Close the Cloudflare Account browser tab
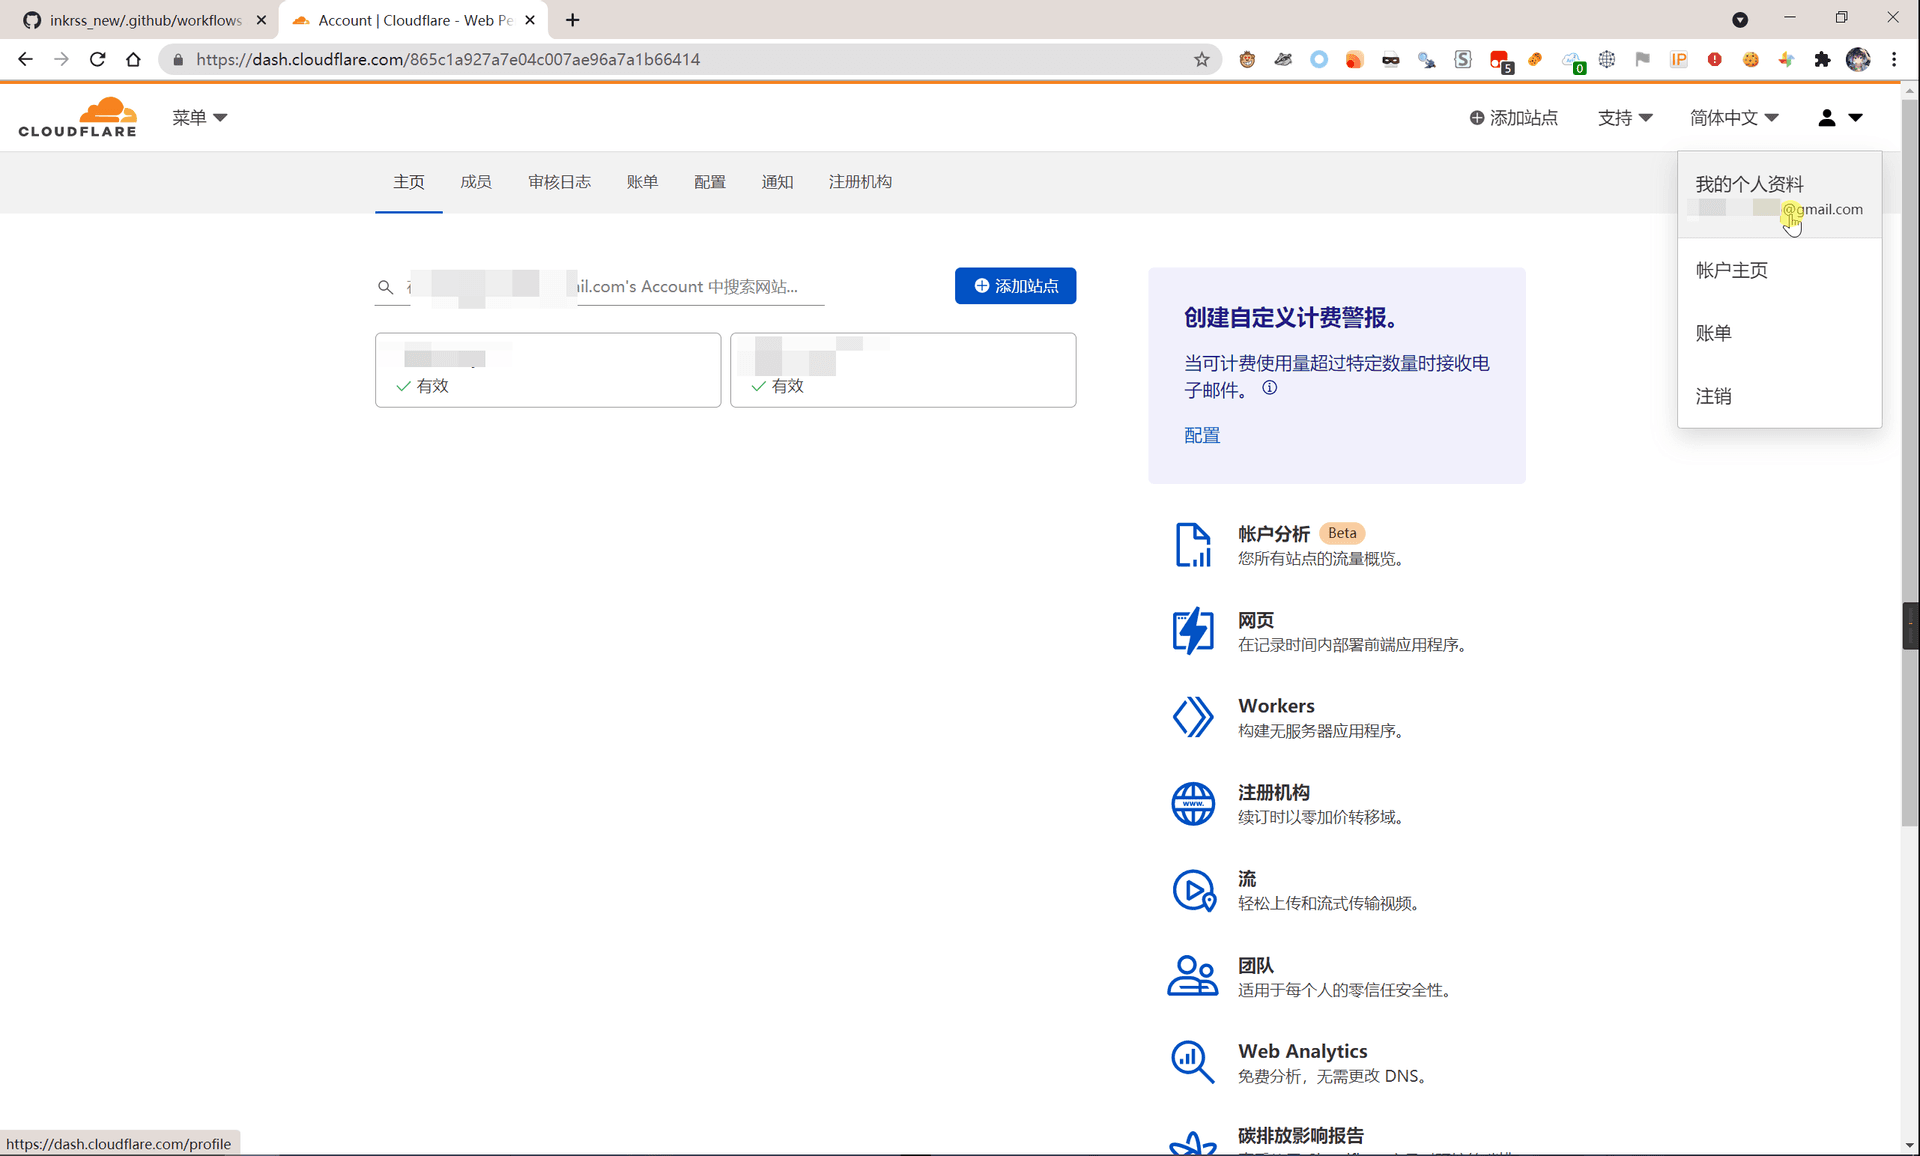This screenshot has width=1920, height=1156. [530, 20]
